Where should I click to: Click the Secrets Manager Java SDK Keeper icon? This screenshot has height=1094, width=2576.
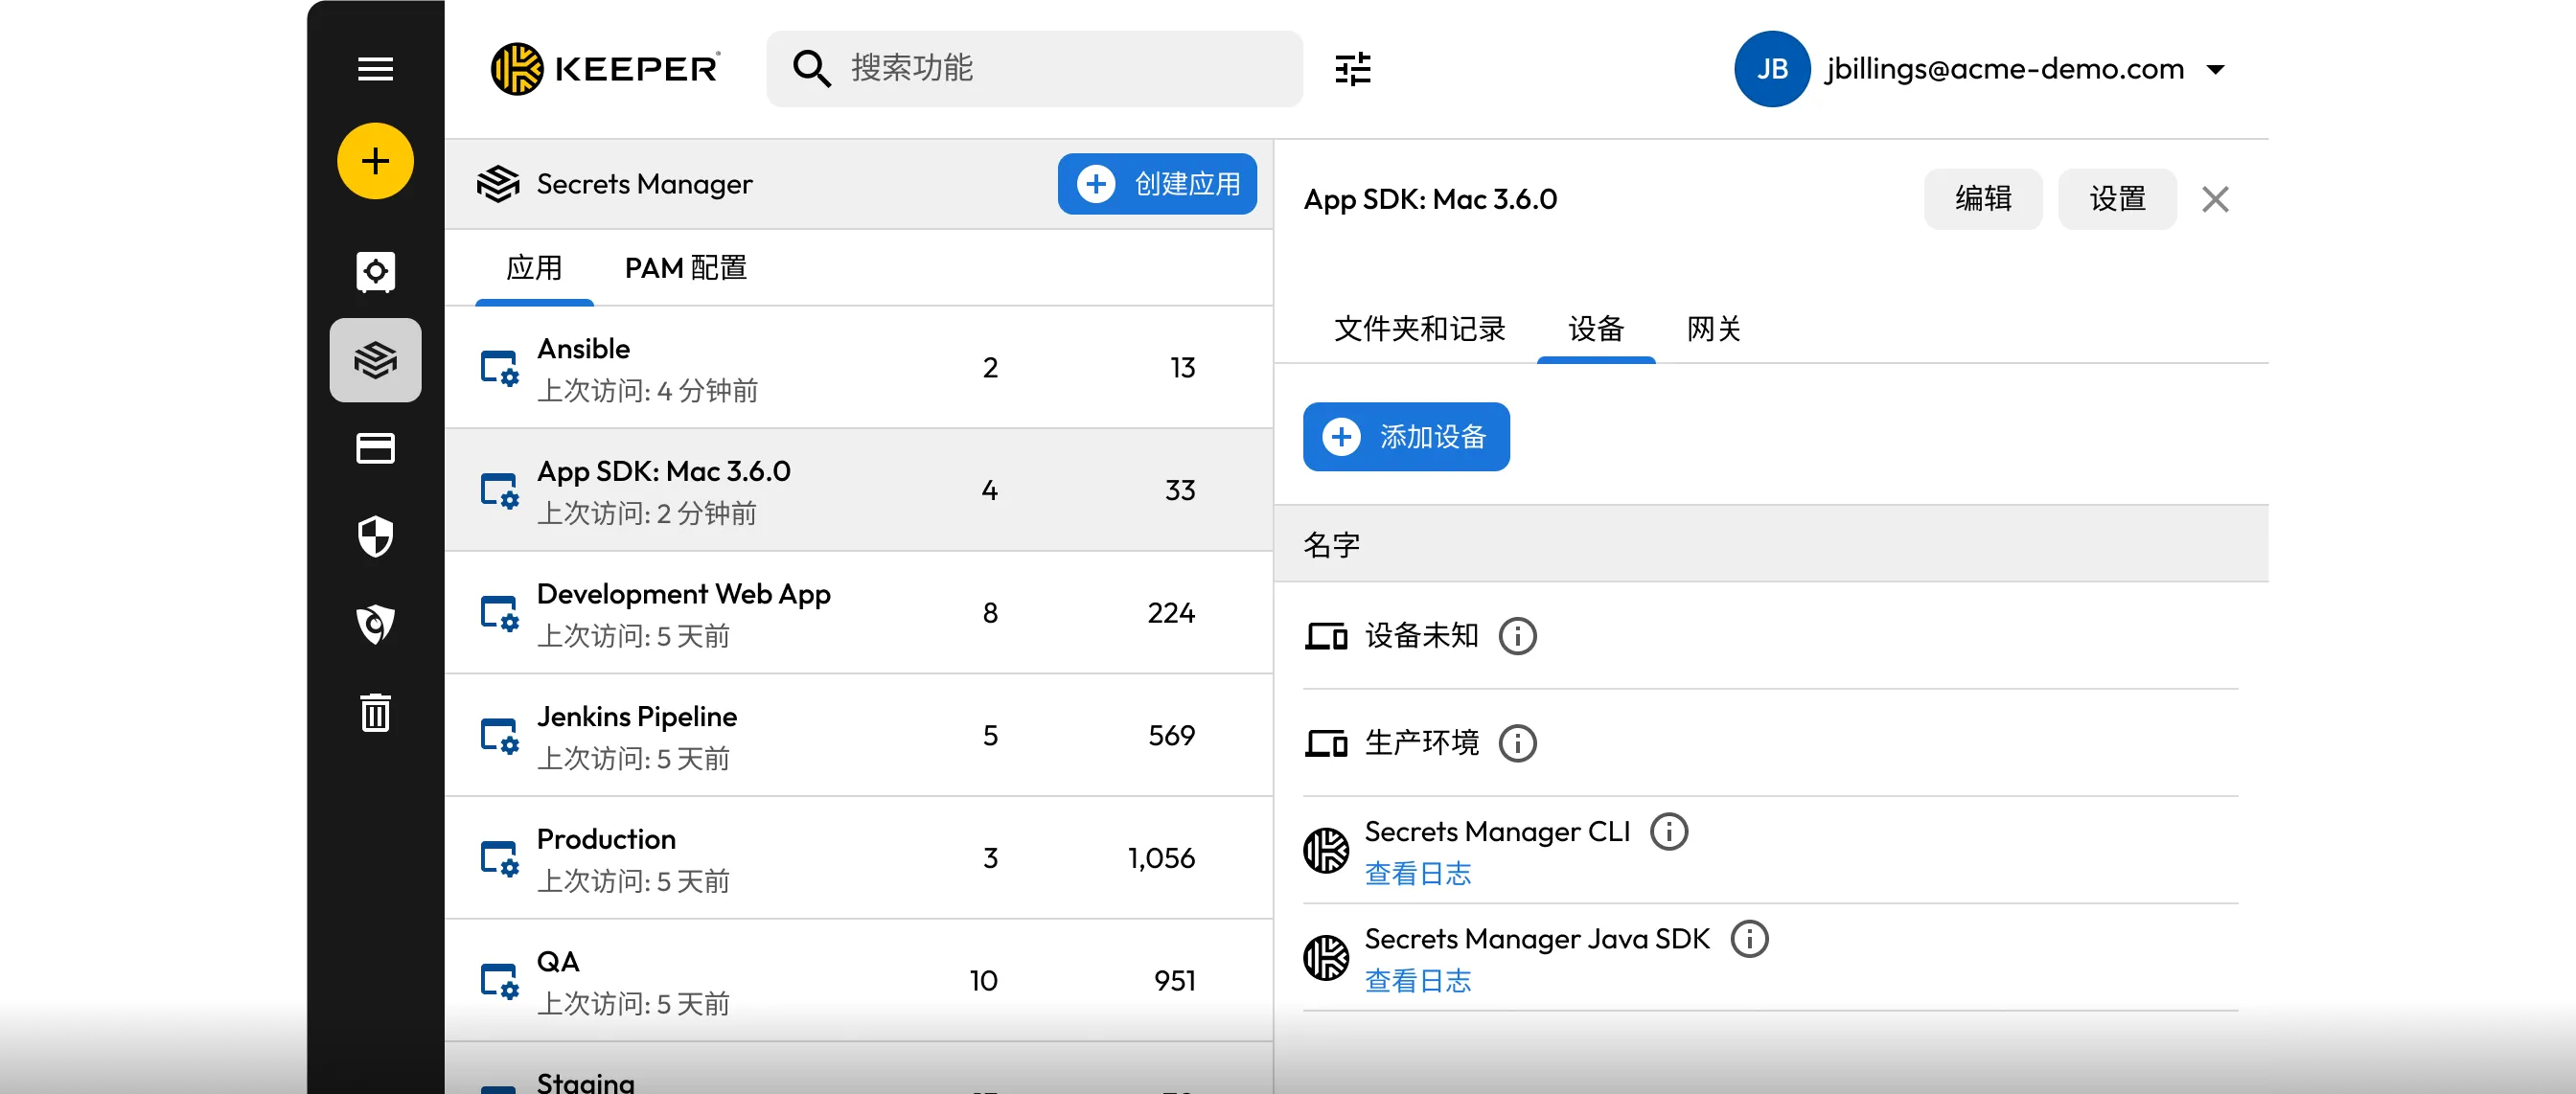tap(1326, 958)
